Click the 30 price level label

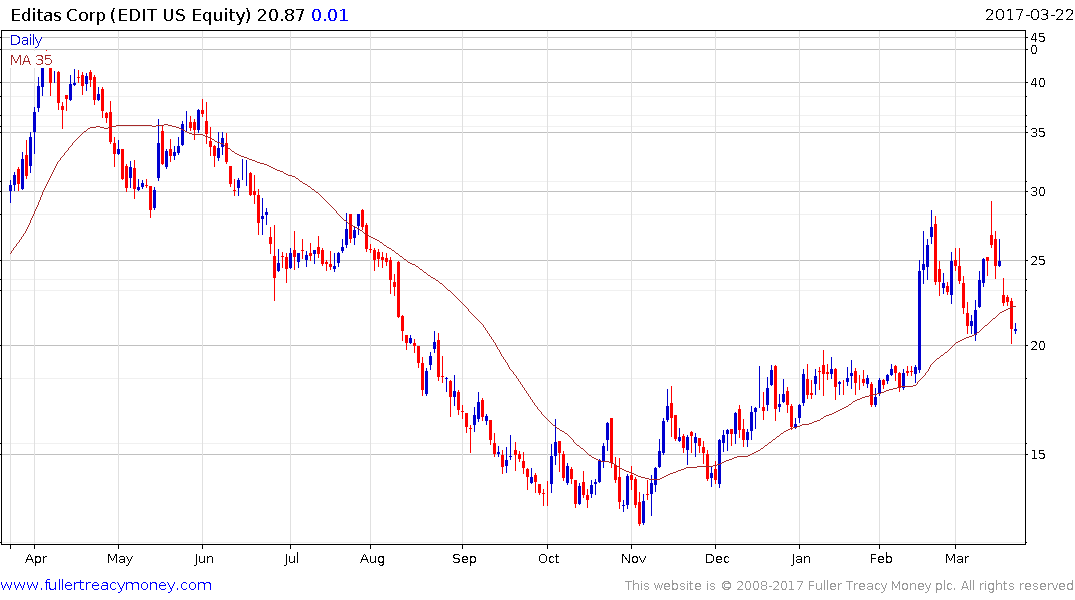(1038, 192)
